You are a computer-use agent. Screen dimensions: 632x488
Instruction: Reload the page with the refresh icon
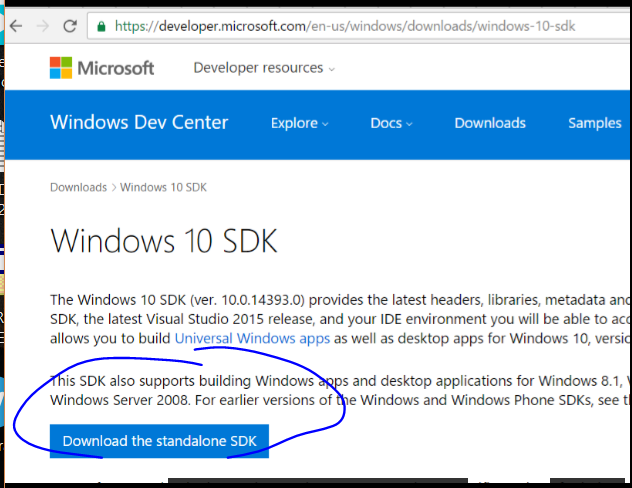pyautogui.click(x=69, y=25)
